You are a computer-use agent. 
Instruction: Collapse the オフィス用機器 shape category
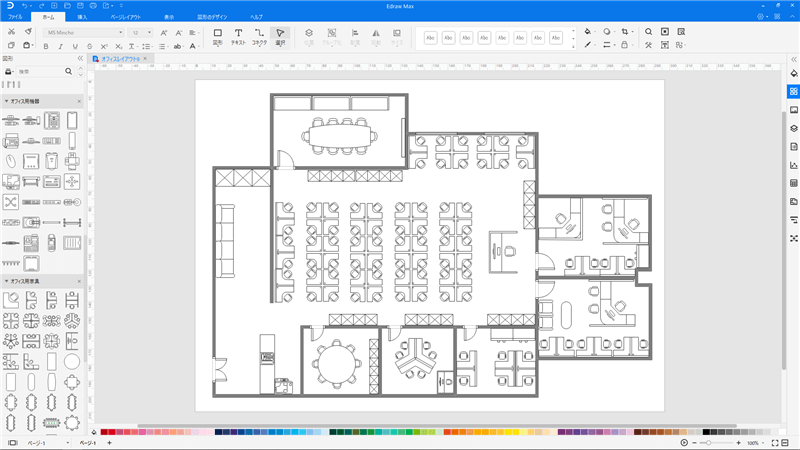[x=7, y=101]
